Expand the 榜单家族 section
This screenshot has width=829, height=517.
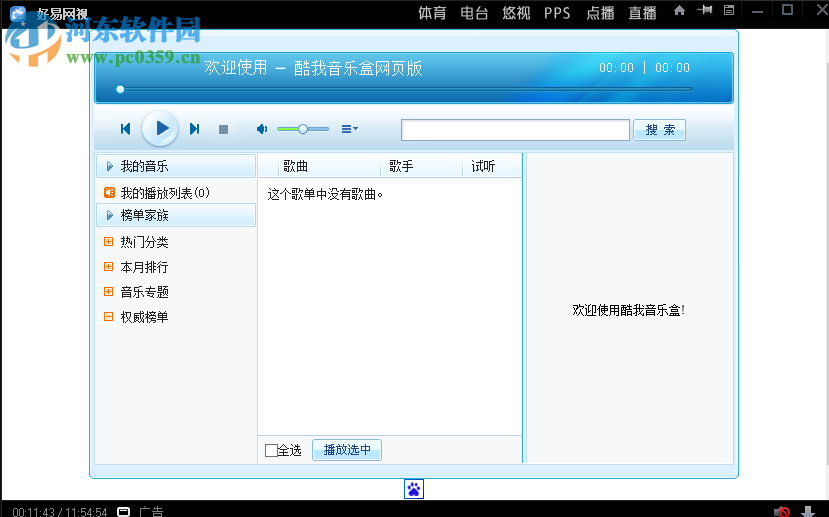pos(176,215)
